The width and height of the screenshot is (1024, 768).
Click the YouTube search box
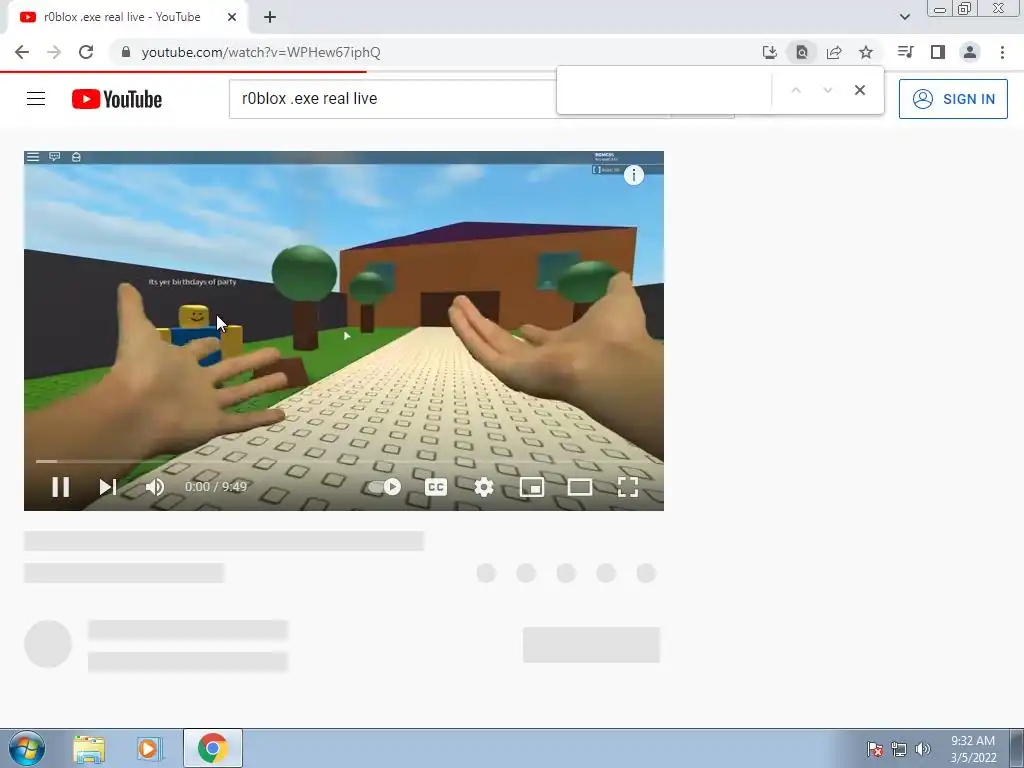392,99
